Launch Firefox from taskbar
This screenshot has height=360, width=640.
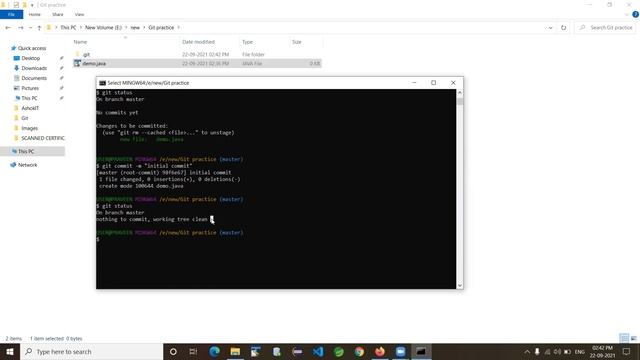click(x=380, y=351)
